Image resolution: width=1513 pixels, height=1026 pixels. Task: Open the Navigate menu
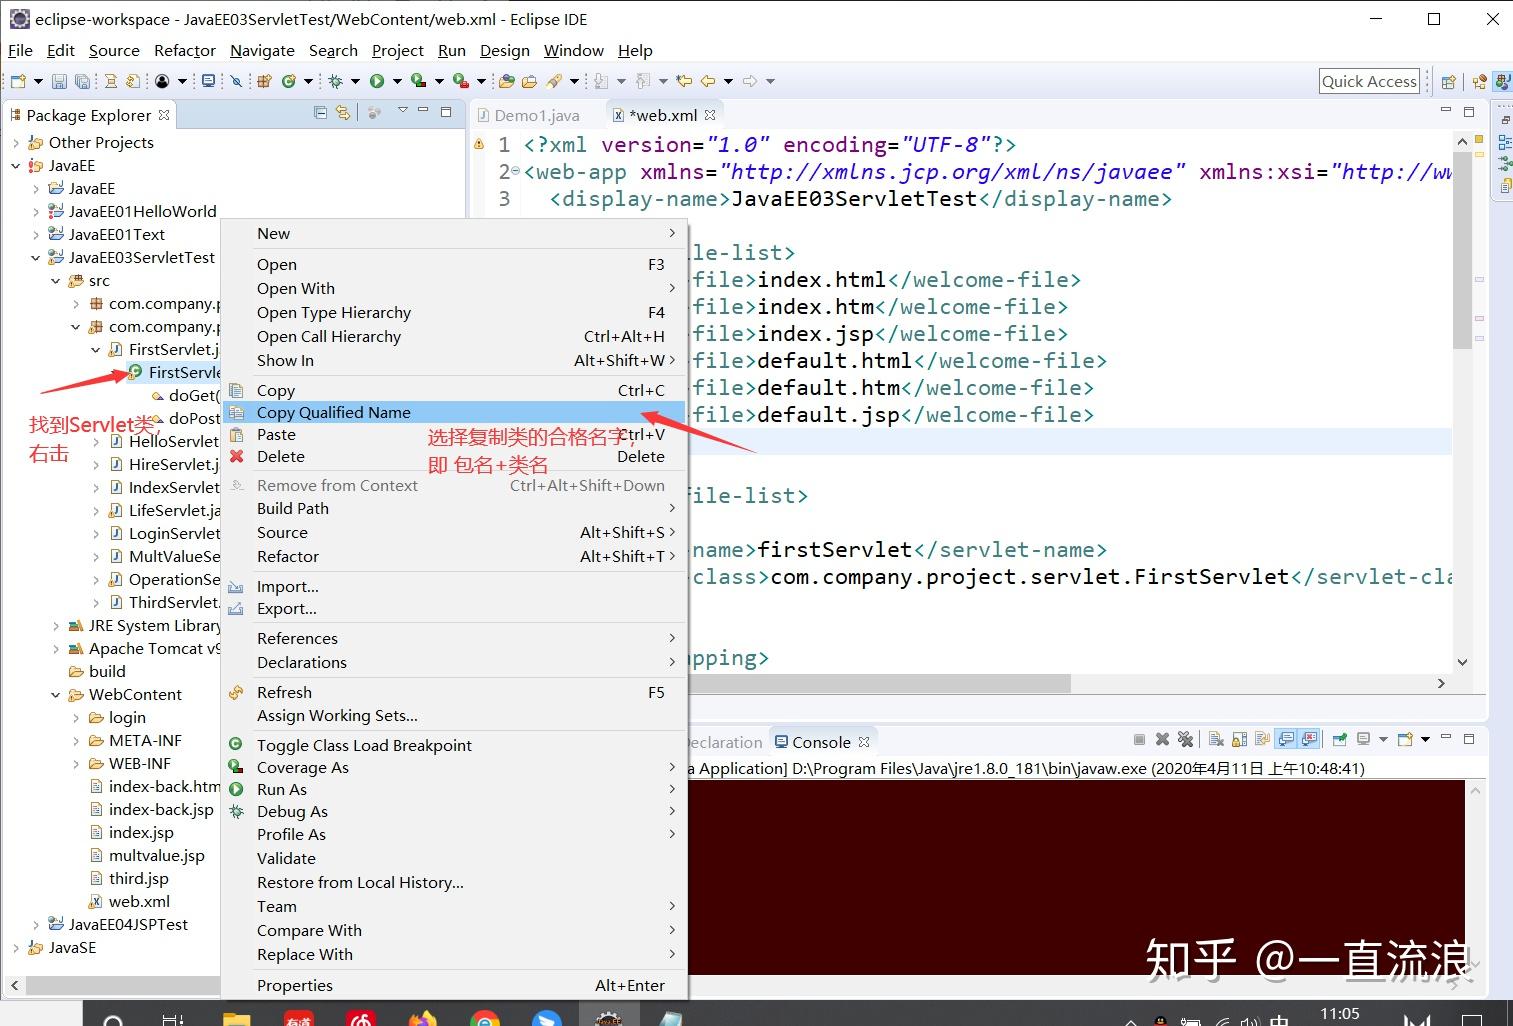tap(262, 50)
